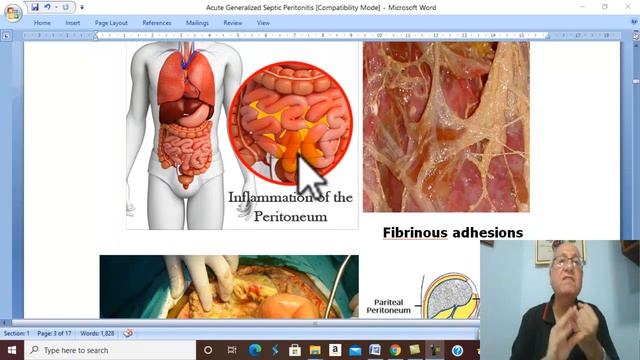640x360 pixels.
Task: Expand Customize Quick Access Toolbar dropdown
Action: 82,7
